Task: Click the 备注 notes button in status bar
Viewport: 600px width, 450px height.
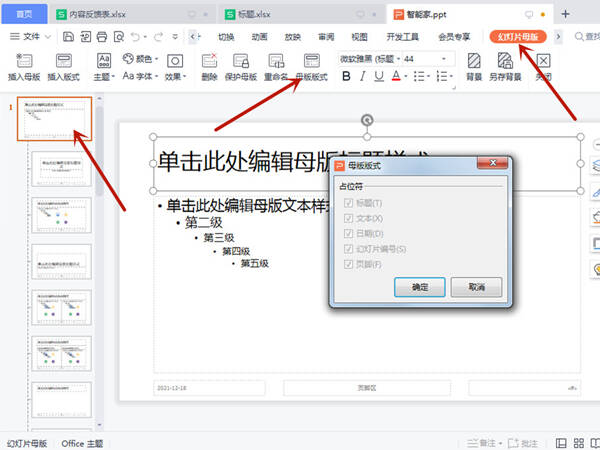Action: click(x=484, y=443)
